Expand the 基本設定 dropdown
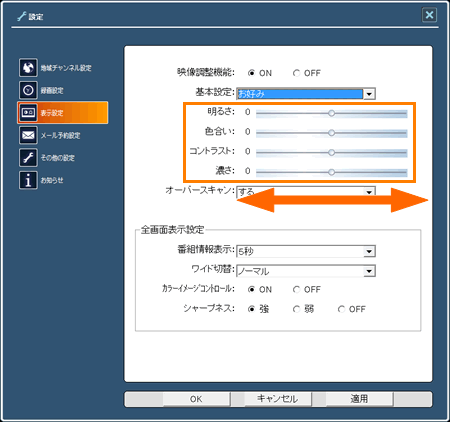Screen dimensions: 450x422 [x=369, y=94]
